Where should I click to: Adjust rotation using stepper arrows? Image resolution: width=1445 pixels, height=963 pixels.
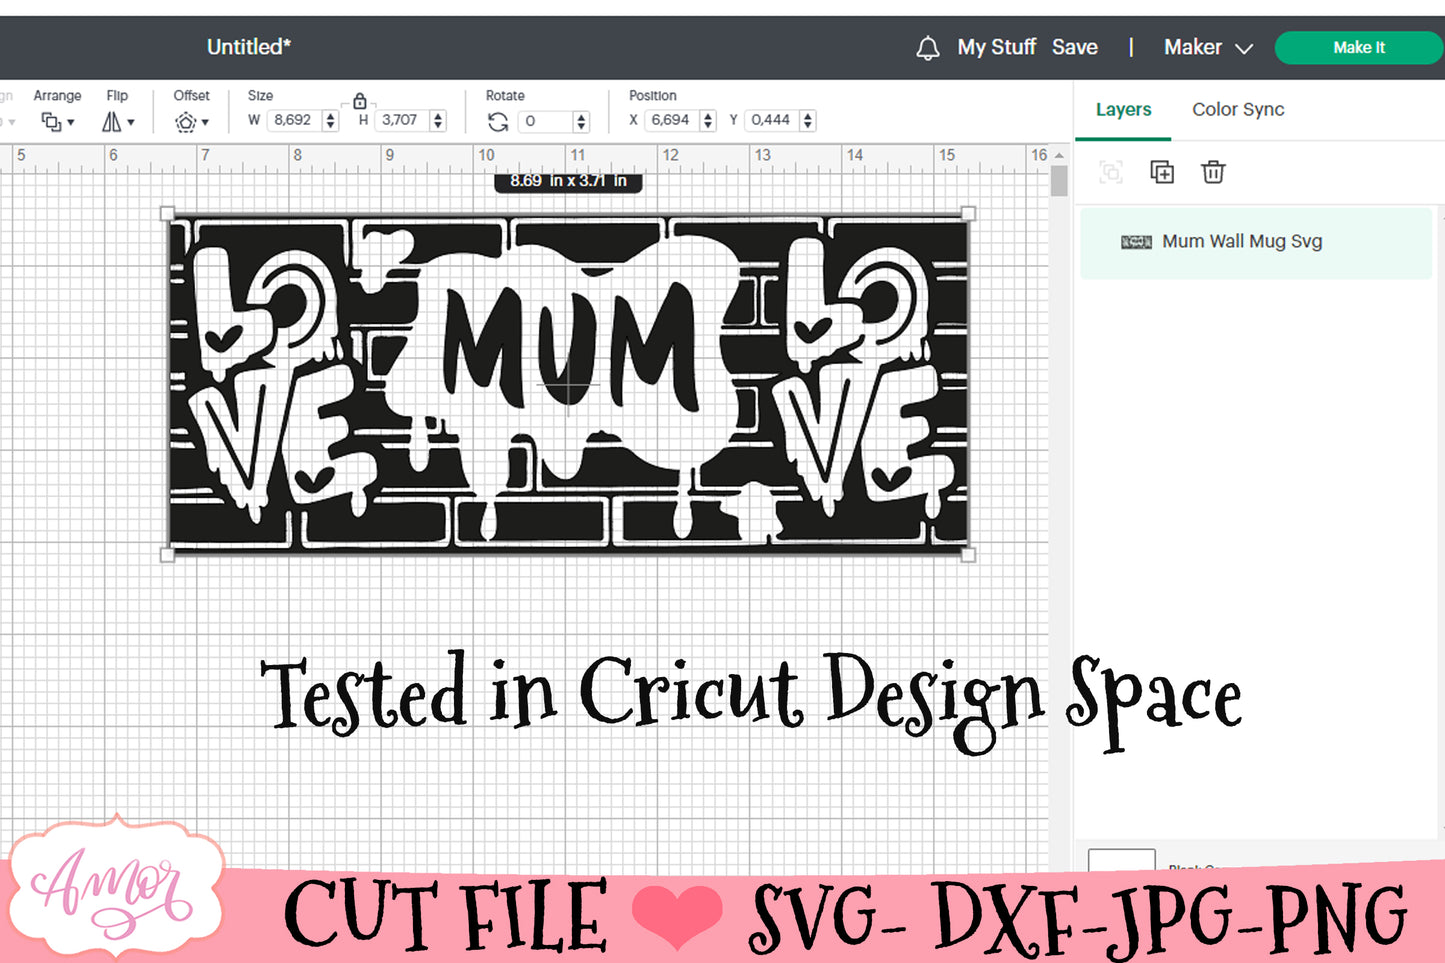pos(581,121)
